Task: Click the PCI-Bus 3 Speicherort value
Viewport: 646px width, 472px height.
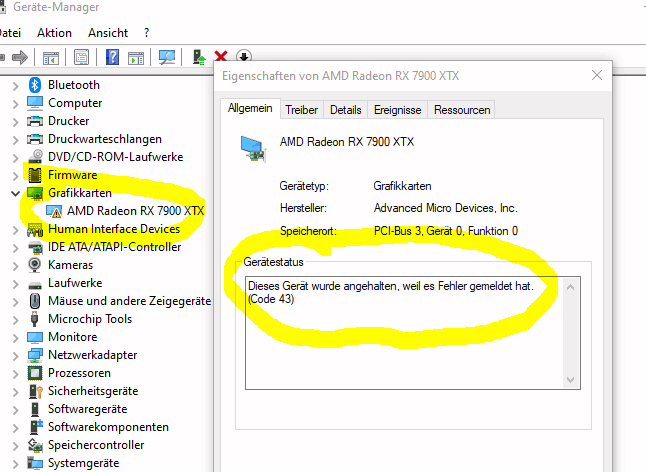Action: [446, 231]
